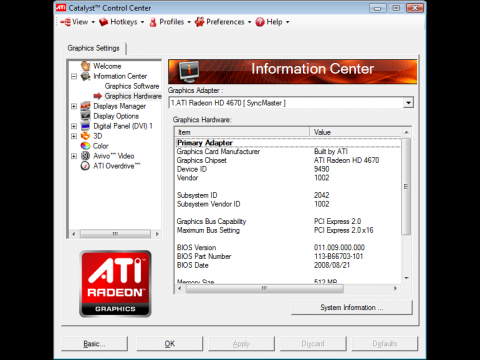This screenshot has width=480, height=360.
Task: Expand the Digital Panel (DVI) 1 node
Action: click(74, 126)
